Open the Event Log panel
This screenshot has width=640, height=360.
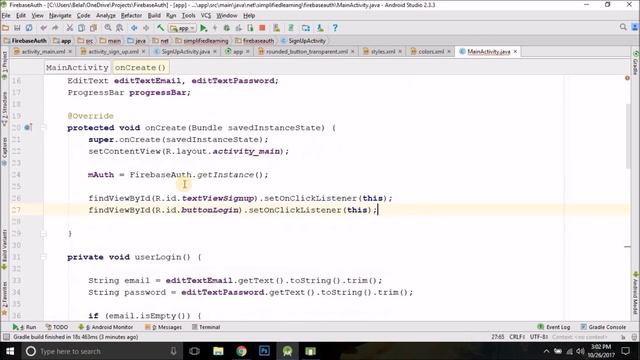coord(554,327)
